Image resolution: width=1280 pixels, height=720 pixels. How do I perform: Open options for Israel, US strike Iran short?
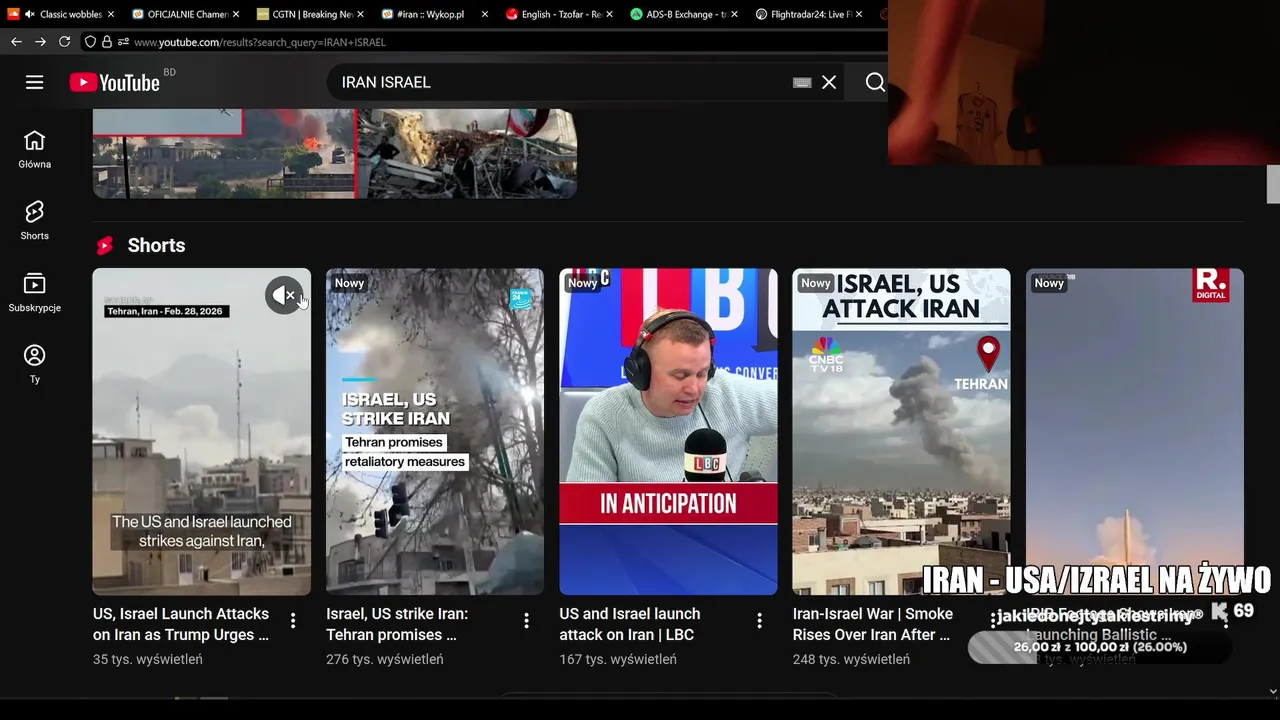pos(526,621)
